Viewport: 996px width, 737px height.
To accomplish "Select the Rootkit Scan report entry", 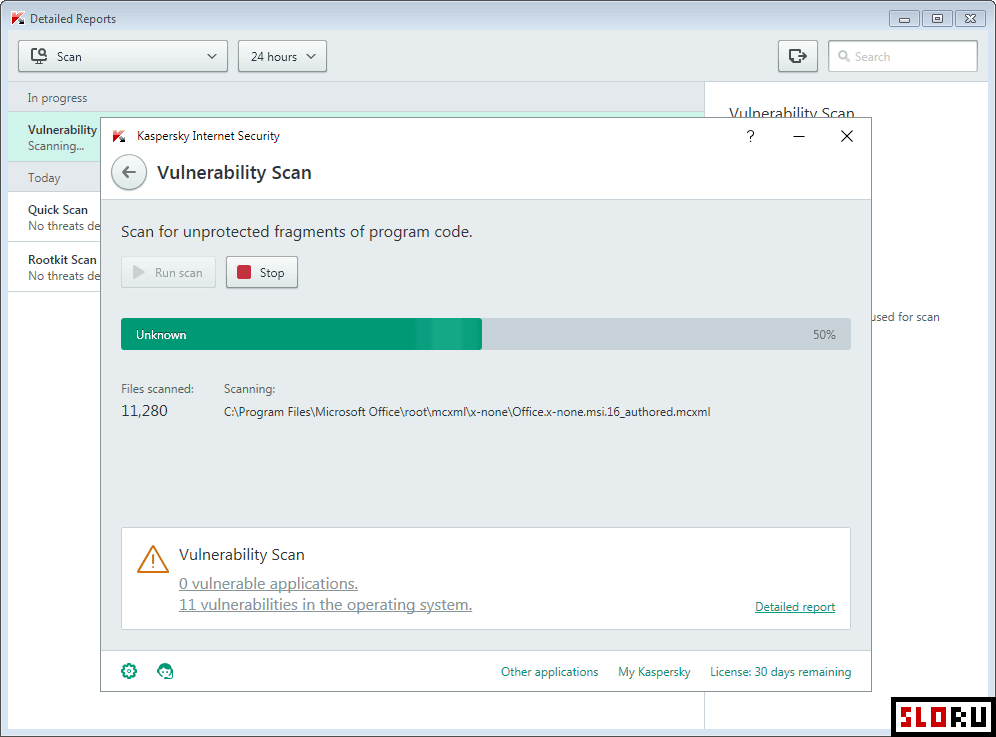I will (x=55, y=267).
